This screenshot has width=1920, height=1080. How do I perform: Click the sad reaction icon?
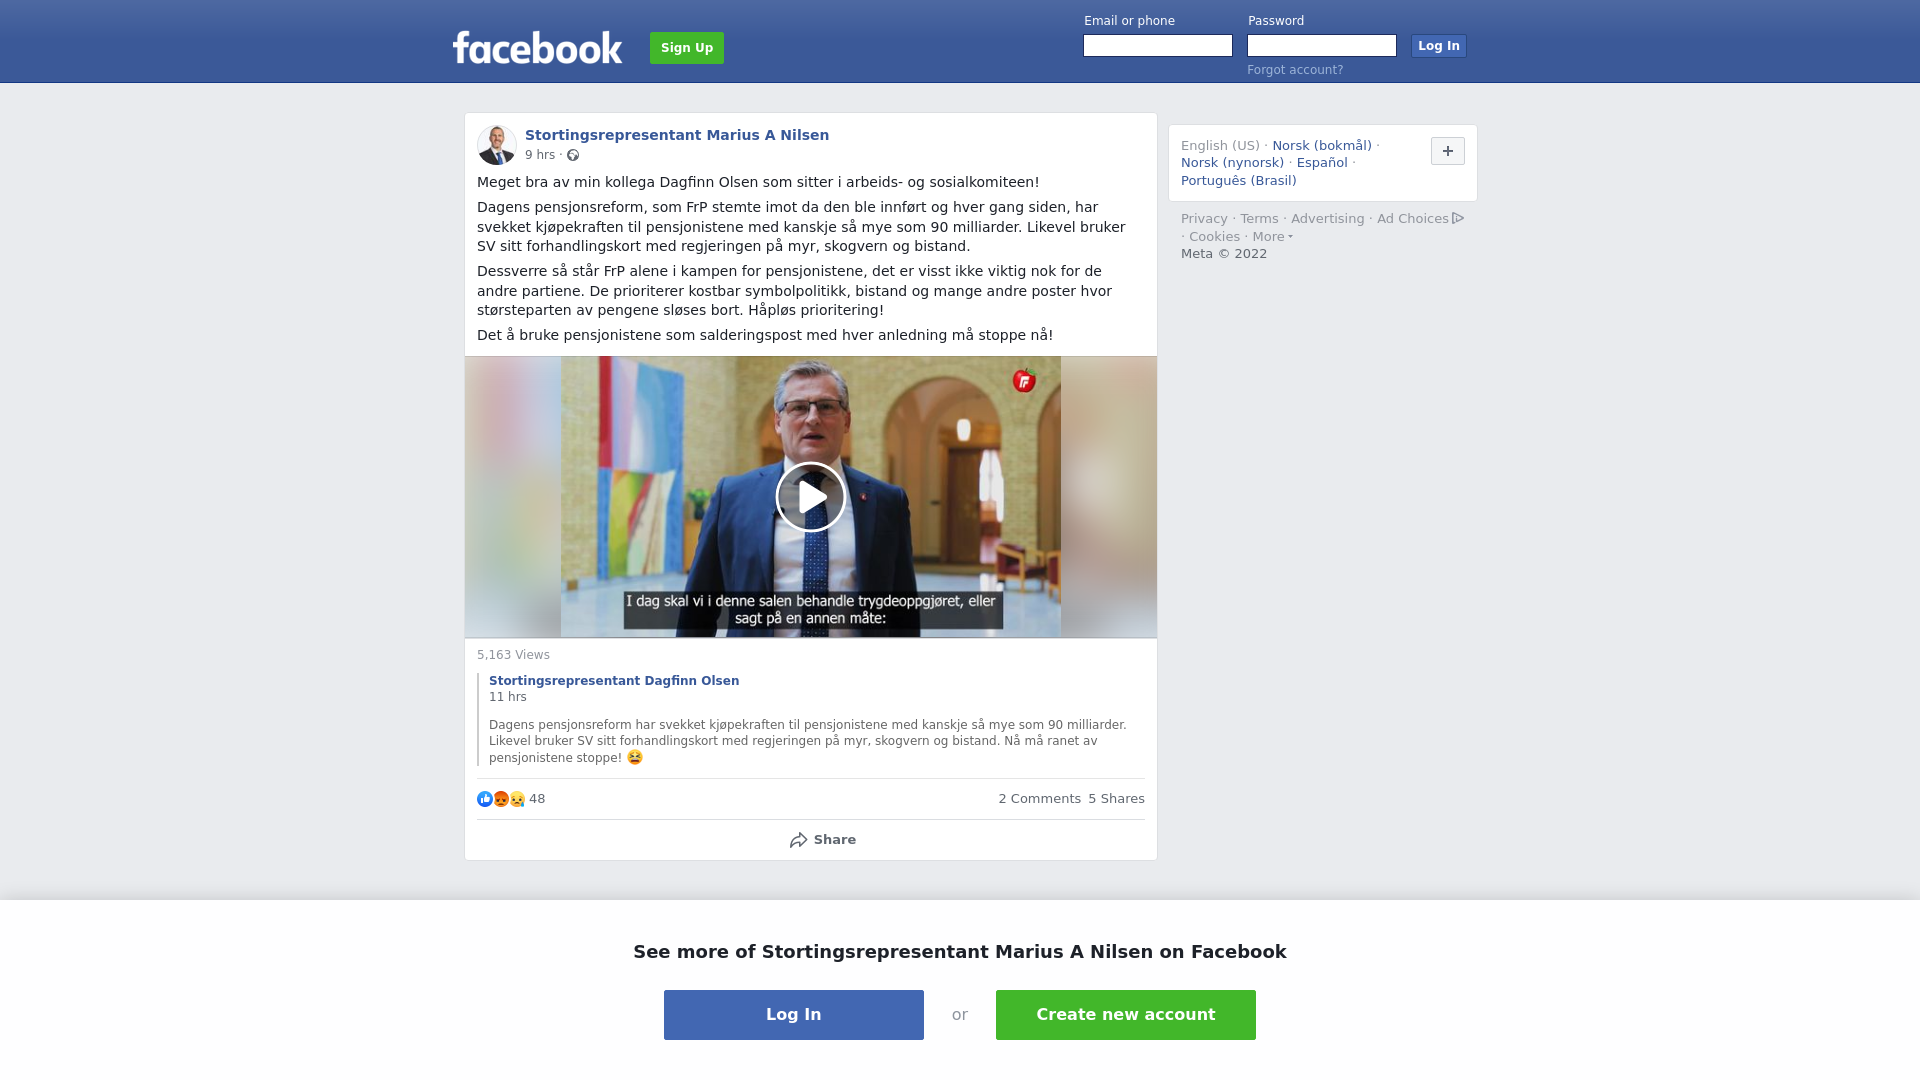(517, 799)
